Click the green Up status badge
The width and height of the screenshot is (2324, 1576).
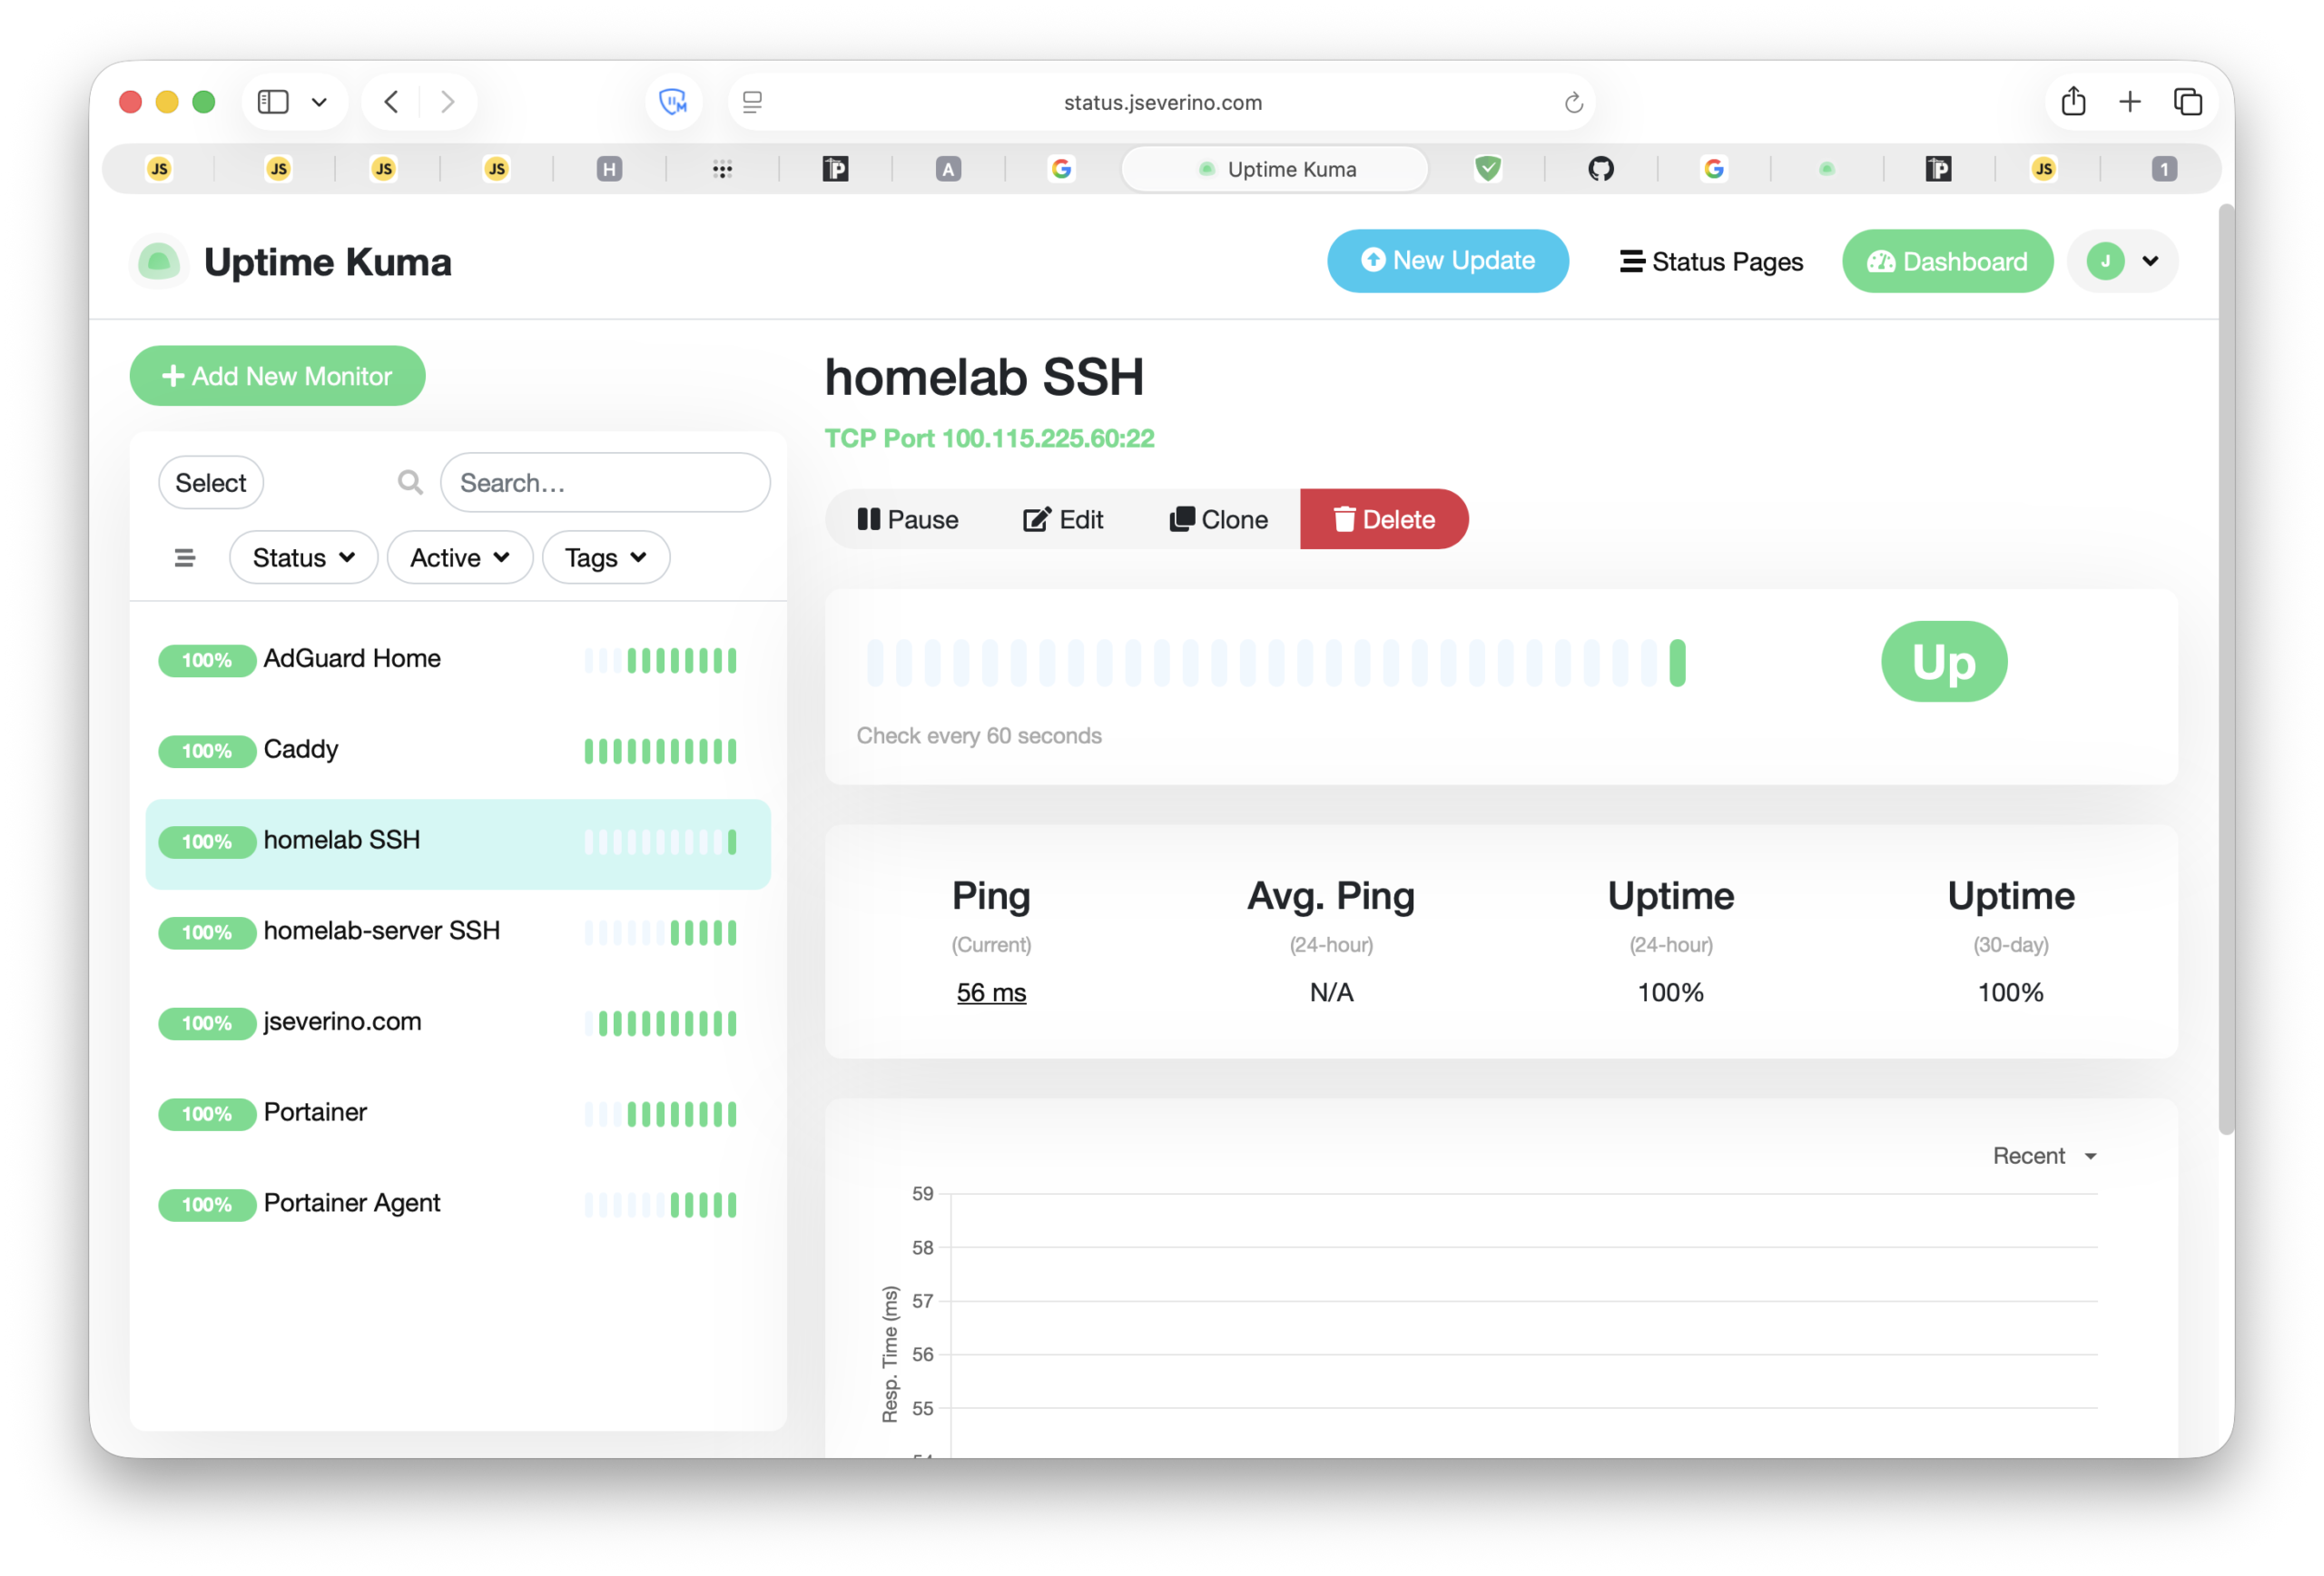tap(1943, 661)
